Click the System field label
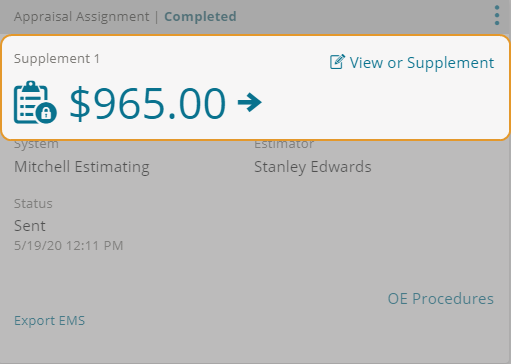The width and height of the screenshot is (511, 364). [x=36, y=145]
